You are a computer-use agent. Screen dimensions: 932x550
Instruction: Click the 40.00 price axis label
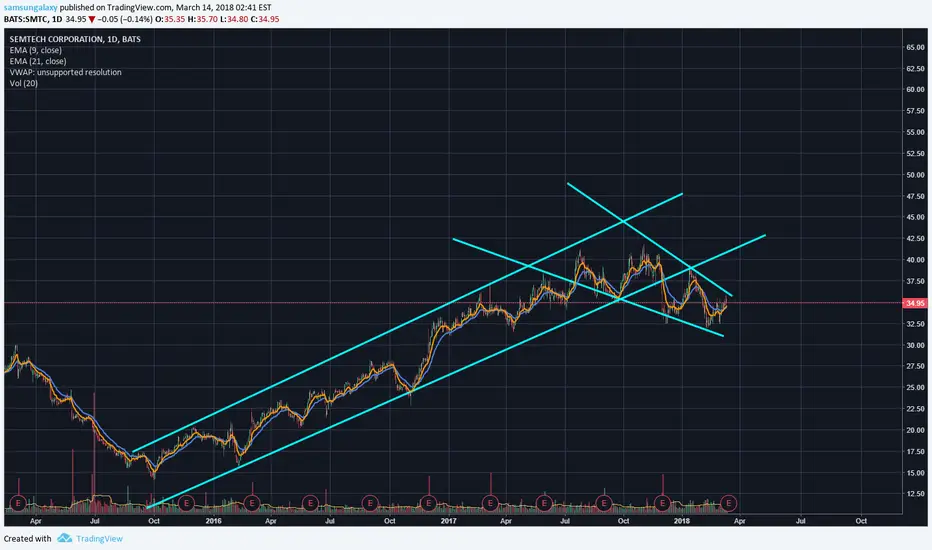tap(915, 260)
